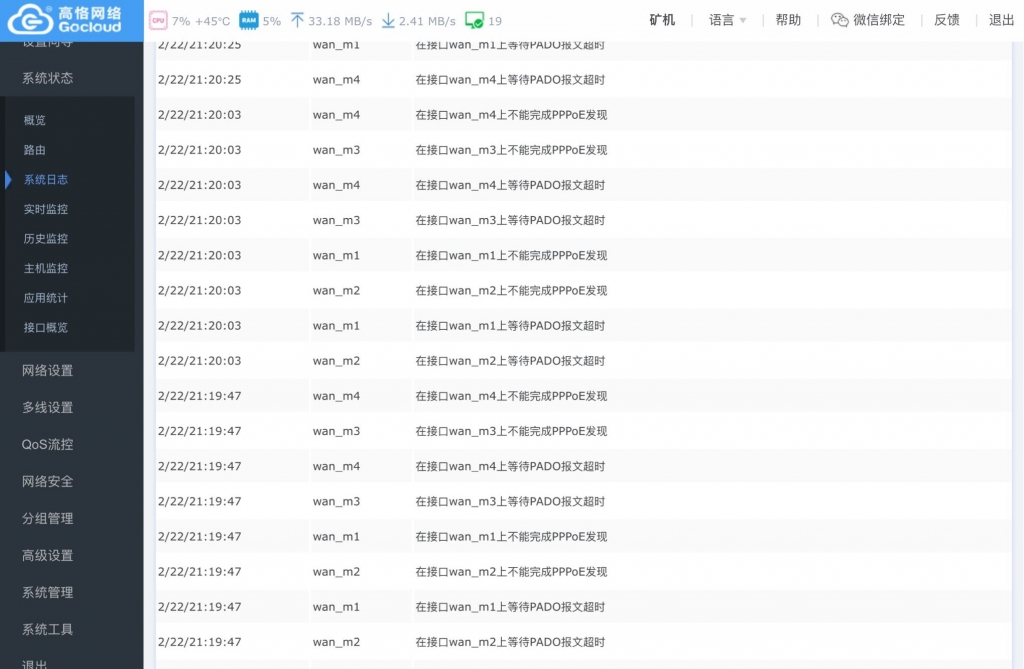Click 在接口wan_m3上等待PADO报文超时 at 21:19:47
This screenshot has height=669, width=1024.
tap(510, 502)
